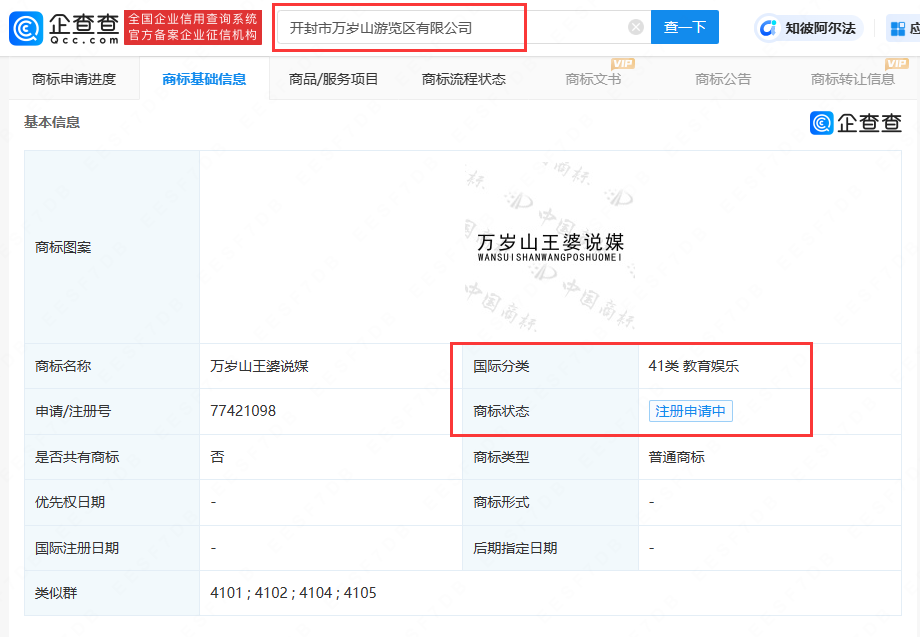This screenshot has height=637, width=920.
Task: Open the 商品/服务项目 tab
Action: 333,77
